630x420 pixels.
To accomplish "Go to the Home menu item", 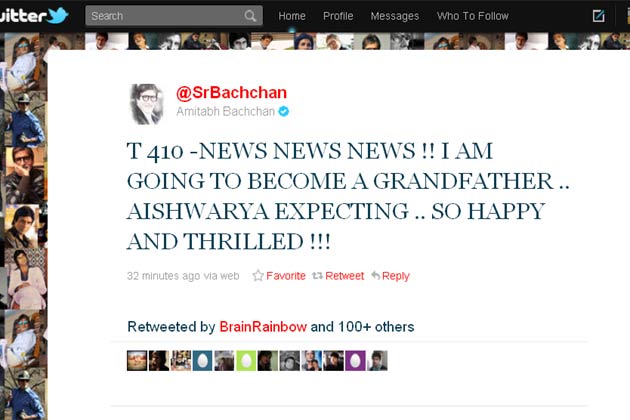I will pos(292,16).
